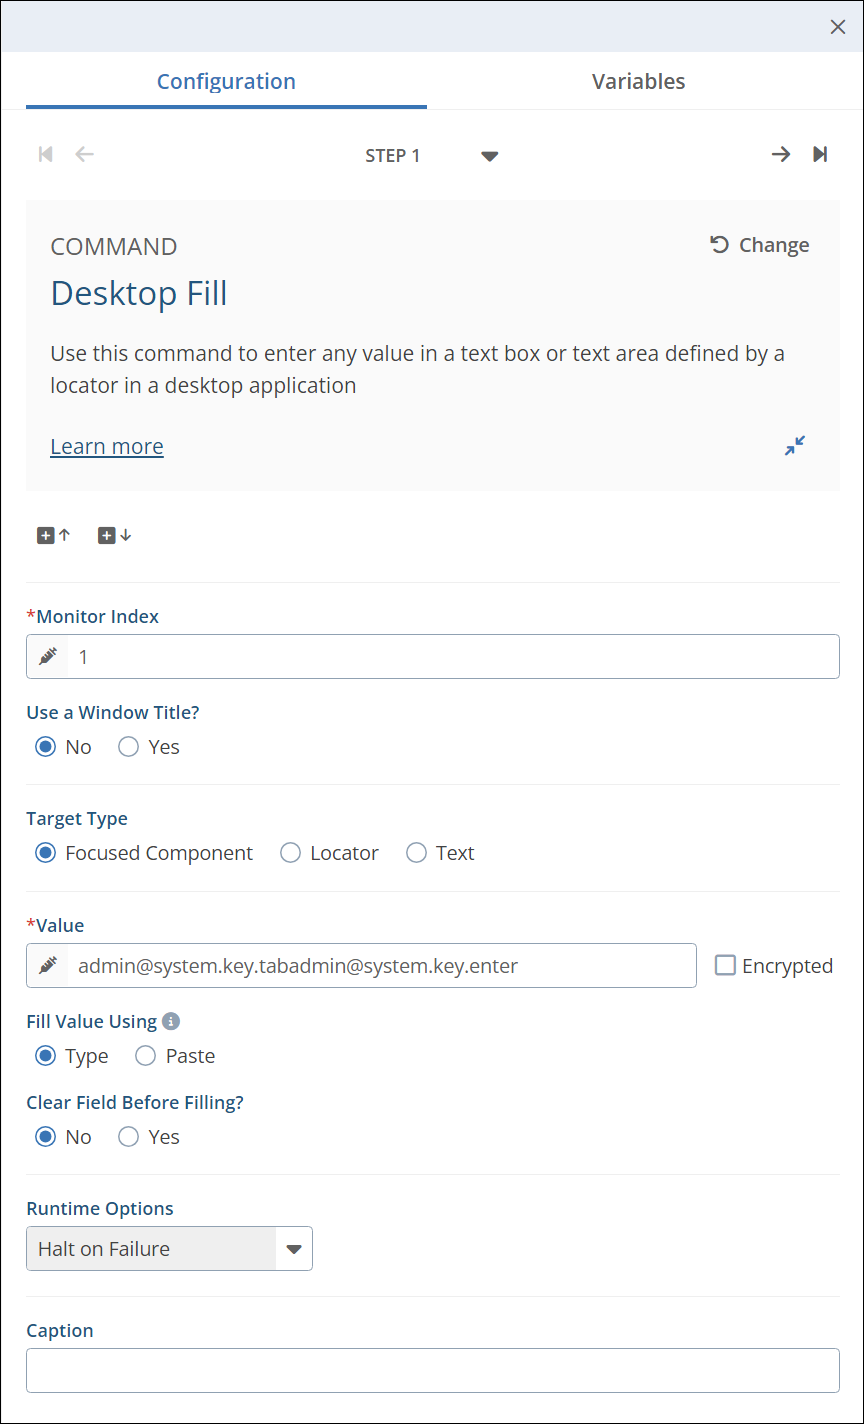Image resolution: width=864 pixels, height=1424 pixels.
Task: Click the Change command button
Action: point(760,245)
